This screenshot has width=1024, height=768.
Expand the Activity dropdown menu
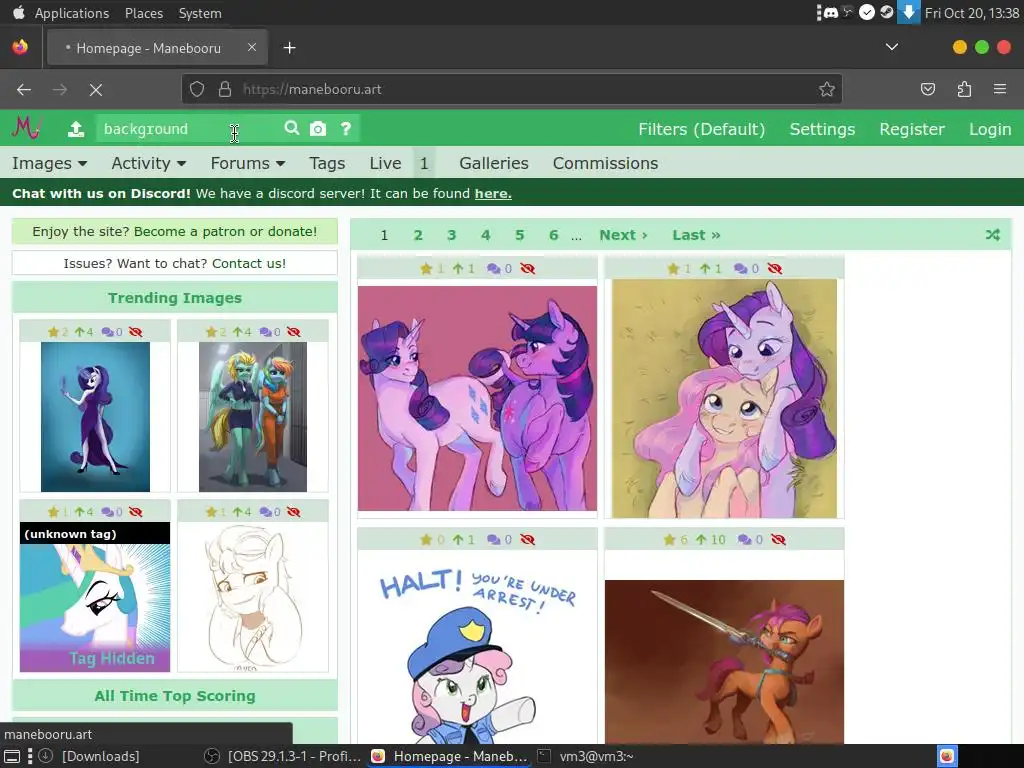point(149,163)
